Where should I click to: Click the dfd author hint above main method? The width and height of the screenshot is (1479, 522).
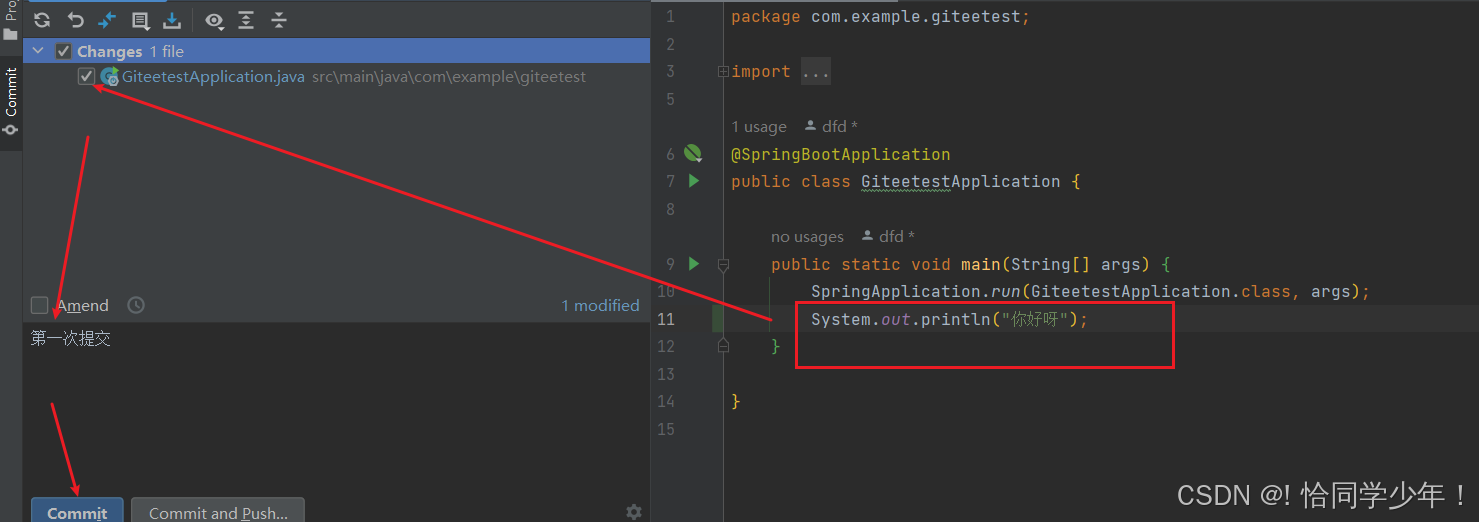[x=888, y=237]
